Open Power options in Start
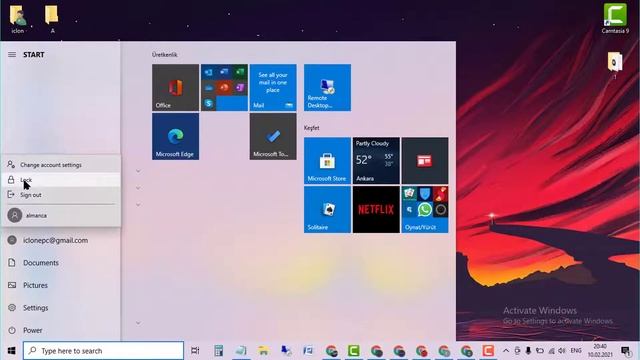 (x=60, y=330)
